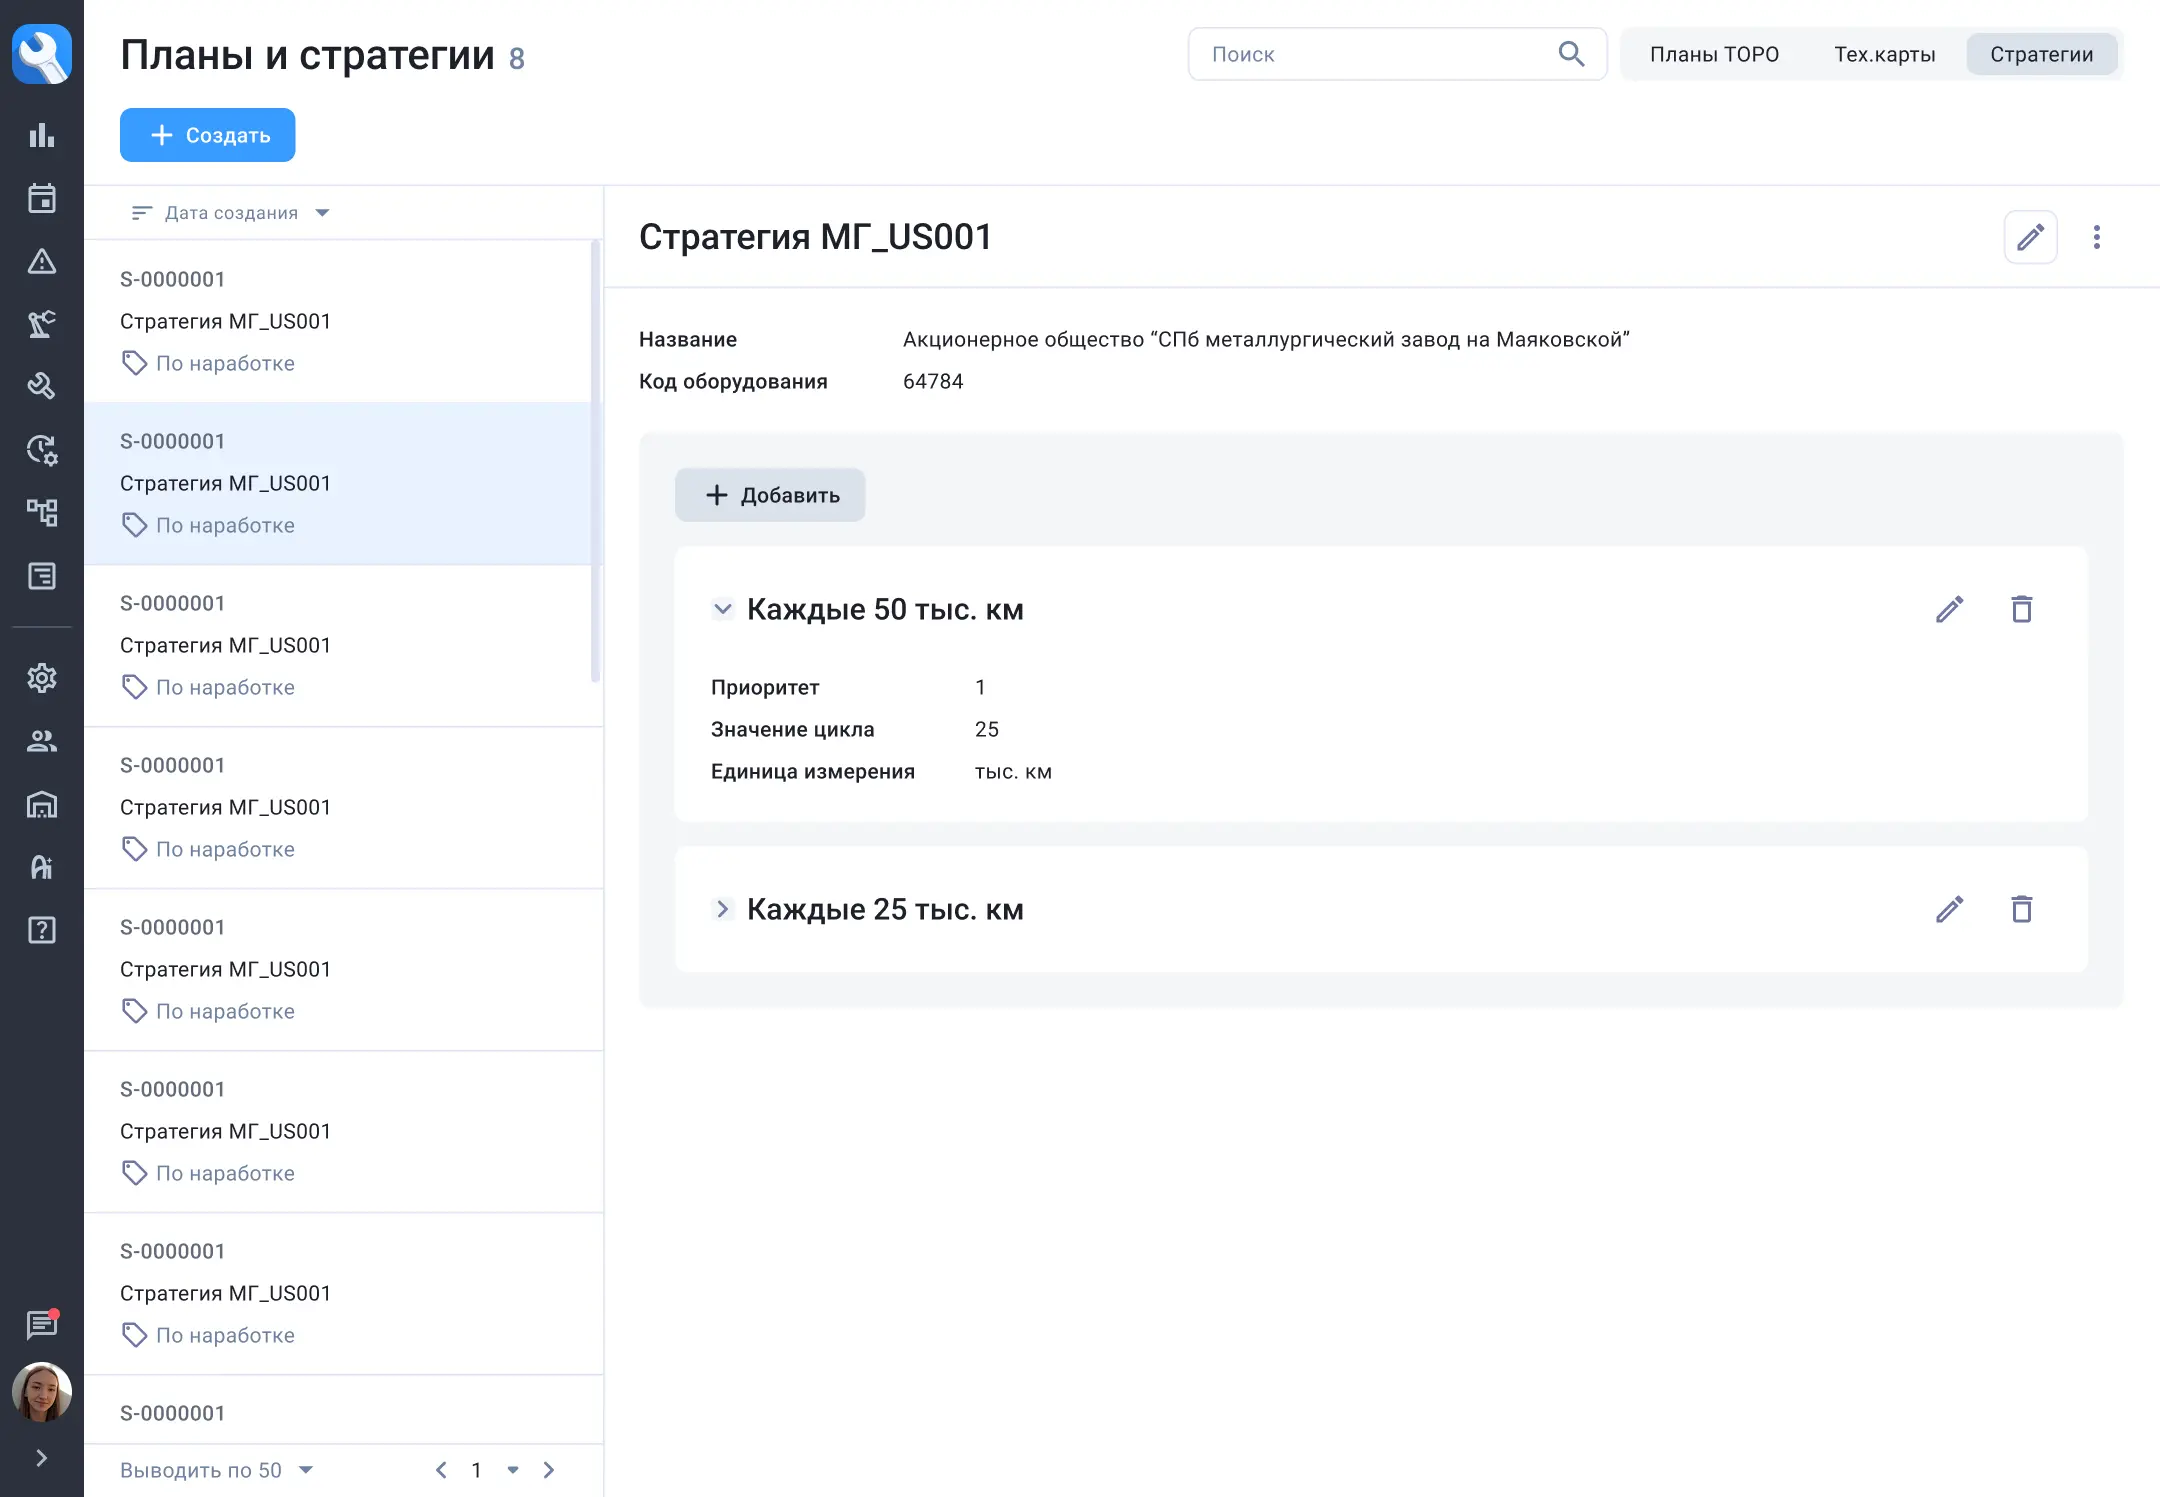Click the settings gear sidebar icon
The height and width of the screenshot is (1497, 2160).
point(41,678)
